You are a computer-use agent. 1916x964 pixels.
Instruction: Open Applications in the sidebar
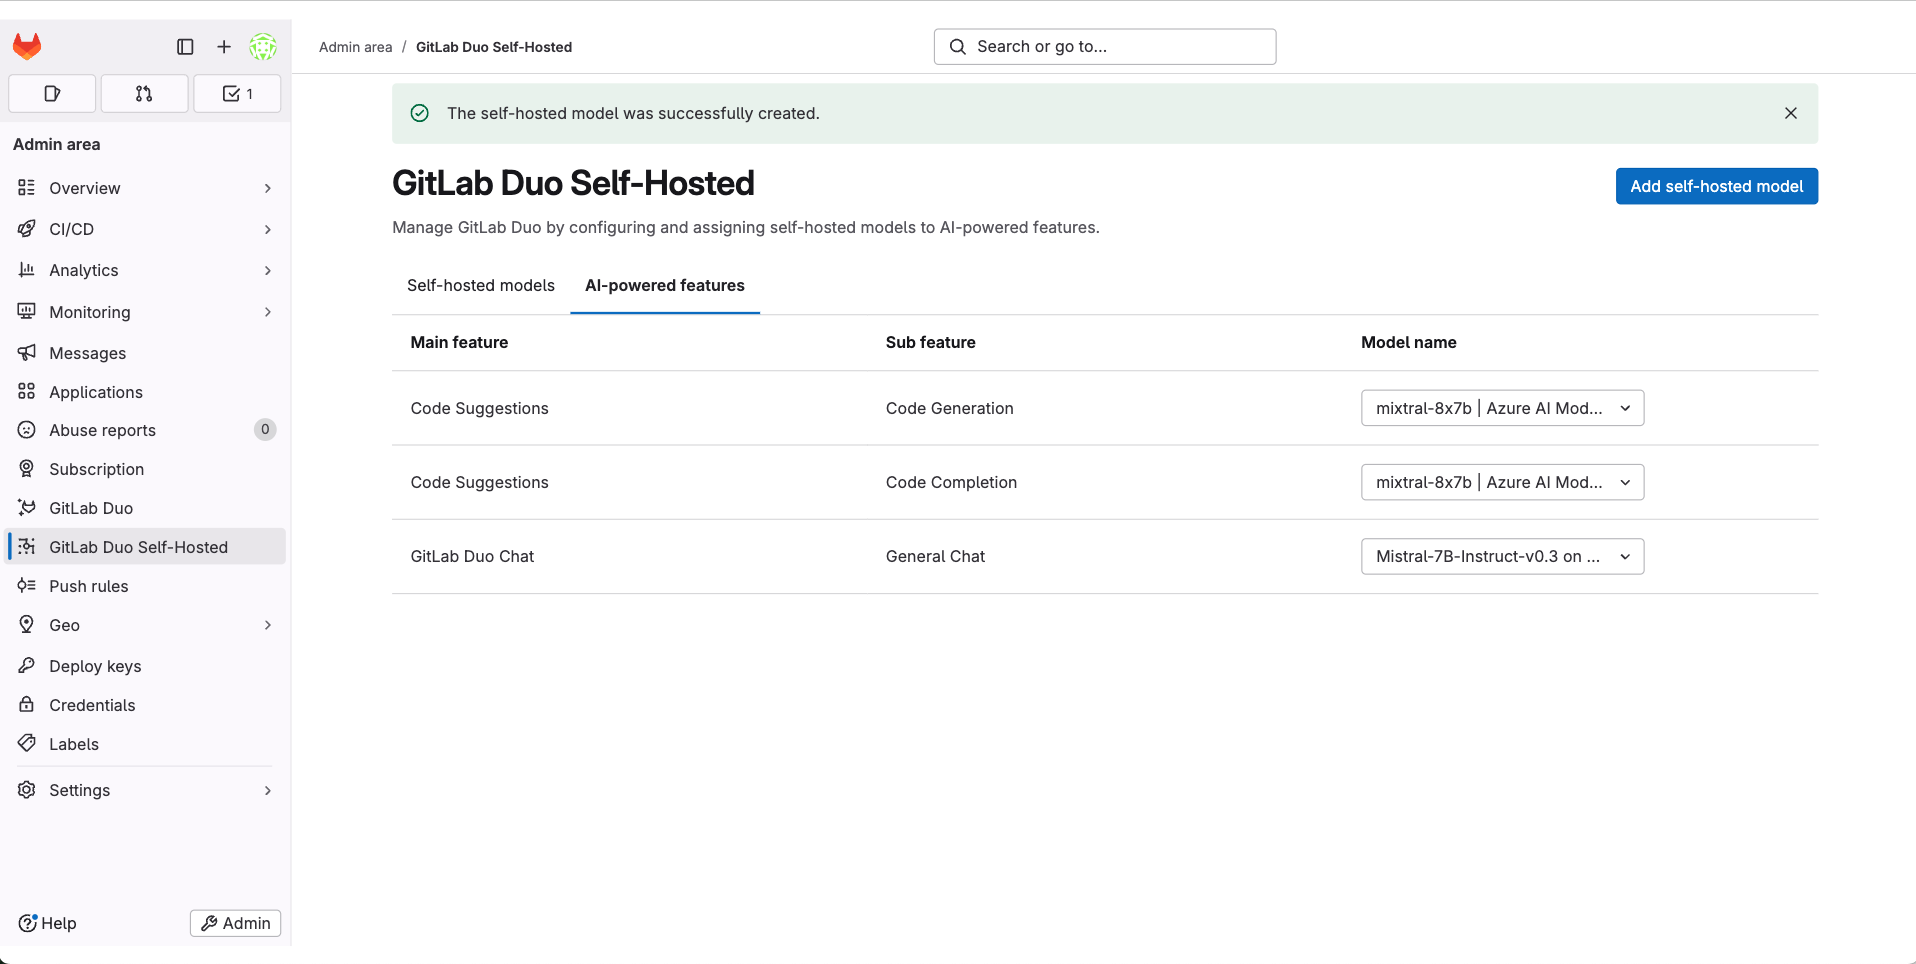click(x=145, y=392)
